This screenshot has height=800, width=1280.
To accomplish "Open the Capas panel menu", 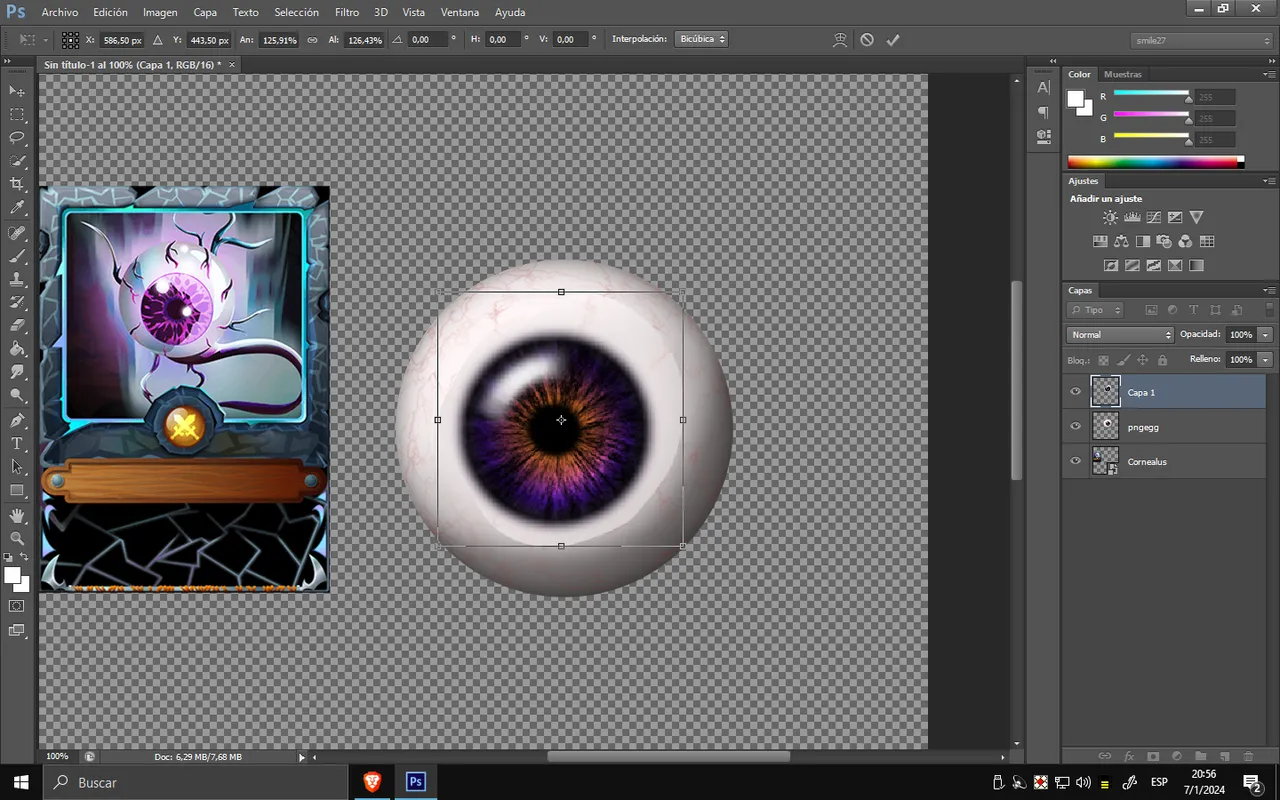I will tap(1268, 290).
